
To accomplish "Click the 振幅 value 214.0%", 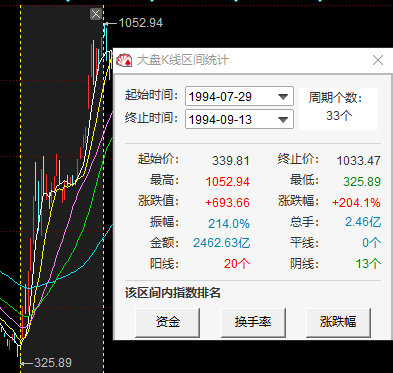I will [x=229, y=224].
